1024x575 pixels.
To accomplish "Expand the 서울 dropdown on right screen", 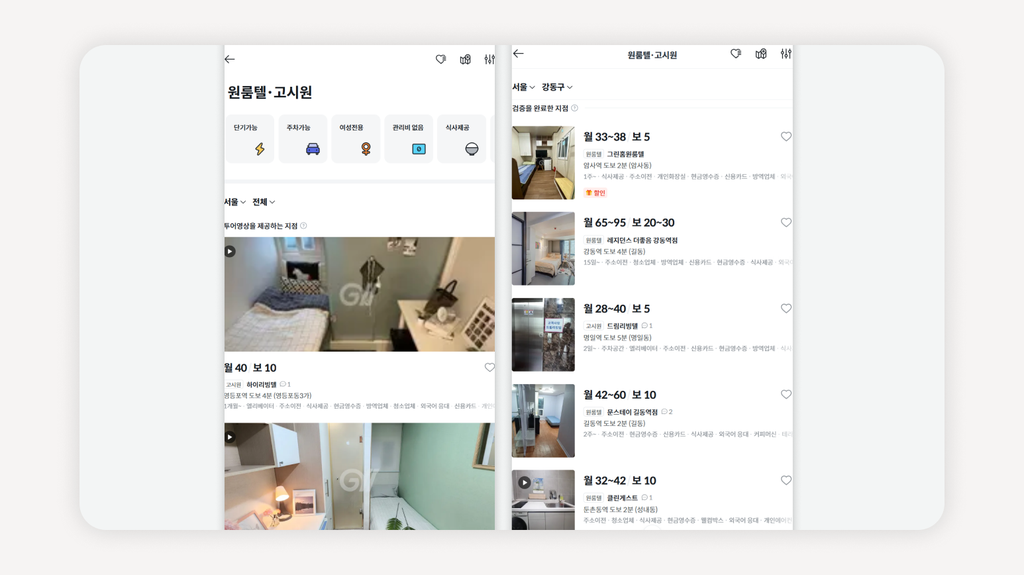I will pos(524,87).
